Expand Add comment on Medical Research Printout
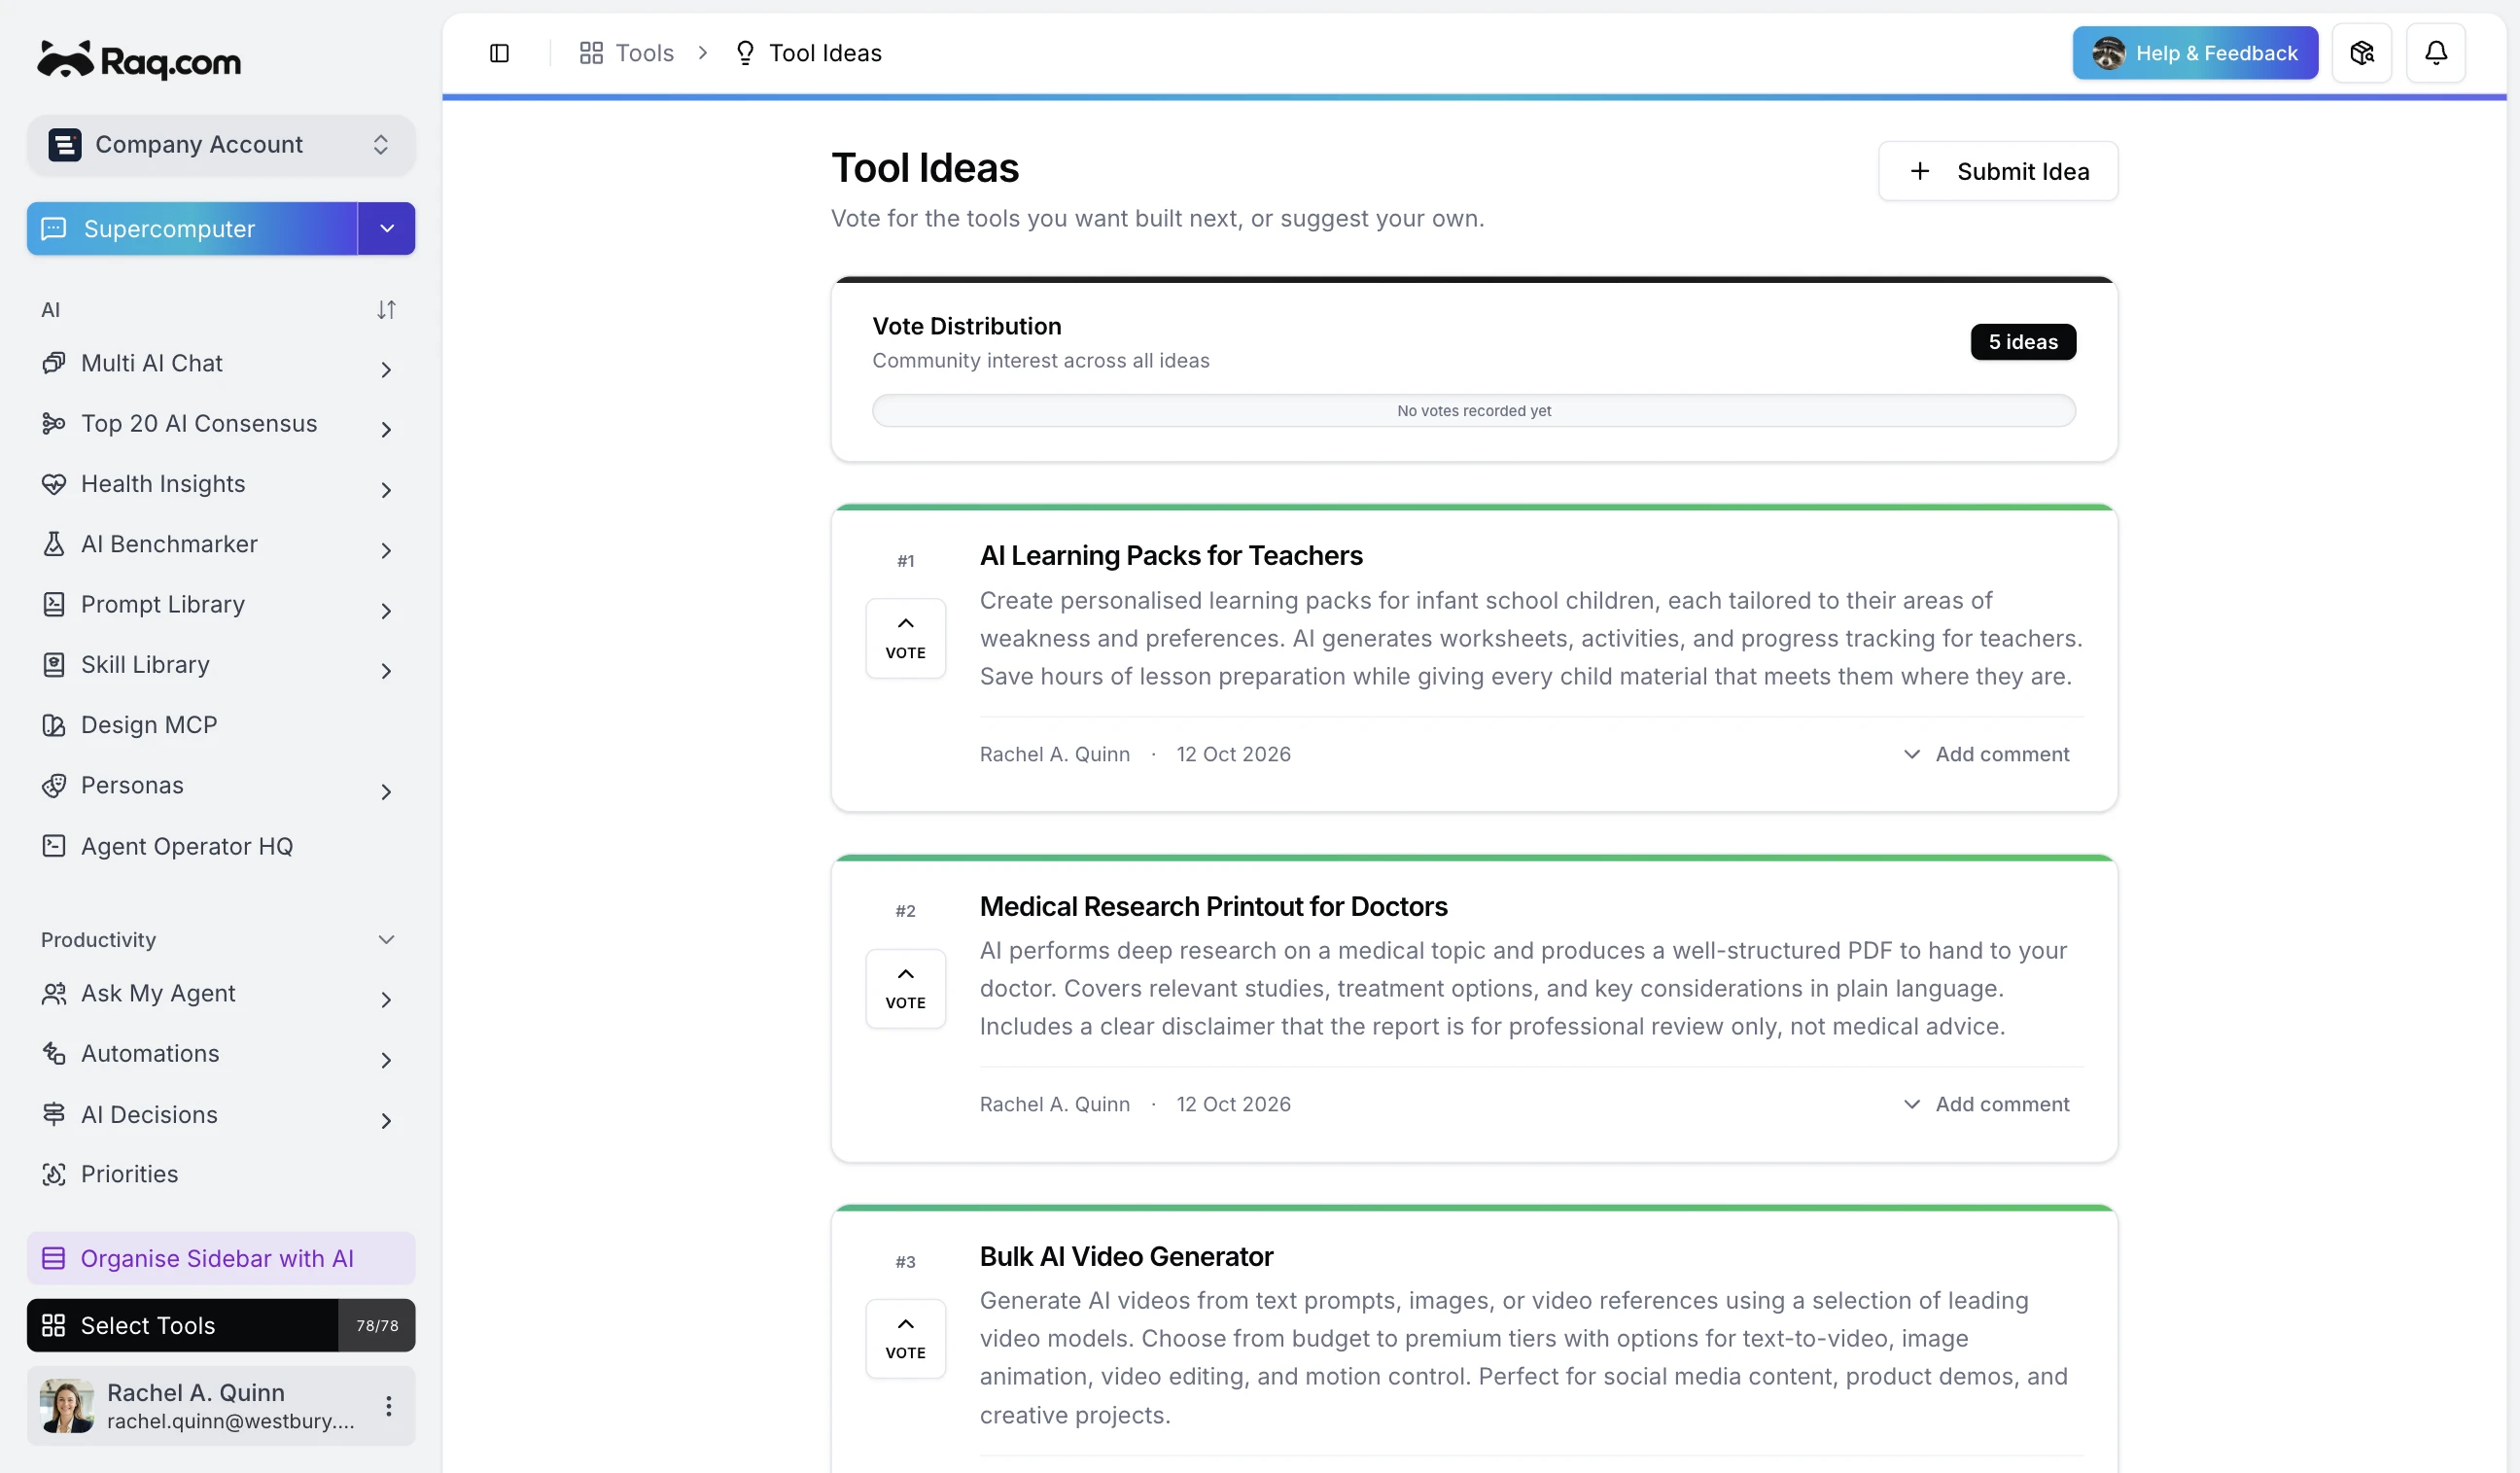The width and height of the screenshot is (2520, 1473). (x=1985, y=1104)
